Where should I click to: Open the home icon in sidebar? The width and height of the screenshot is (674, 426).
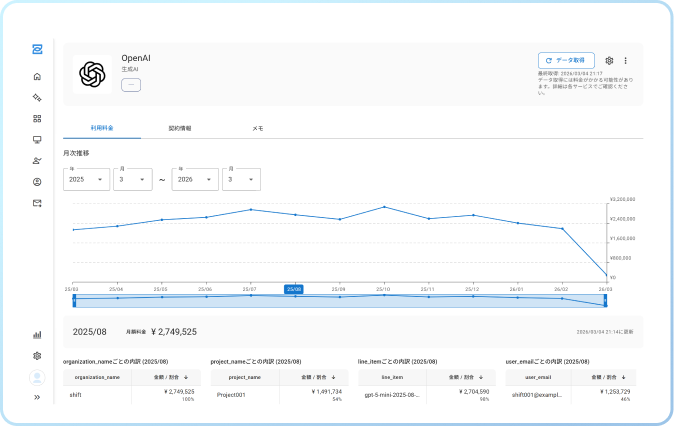point(37,76)
